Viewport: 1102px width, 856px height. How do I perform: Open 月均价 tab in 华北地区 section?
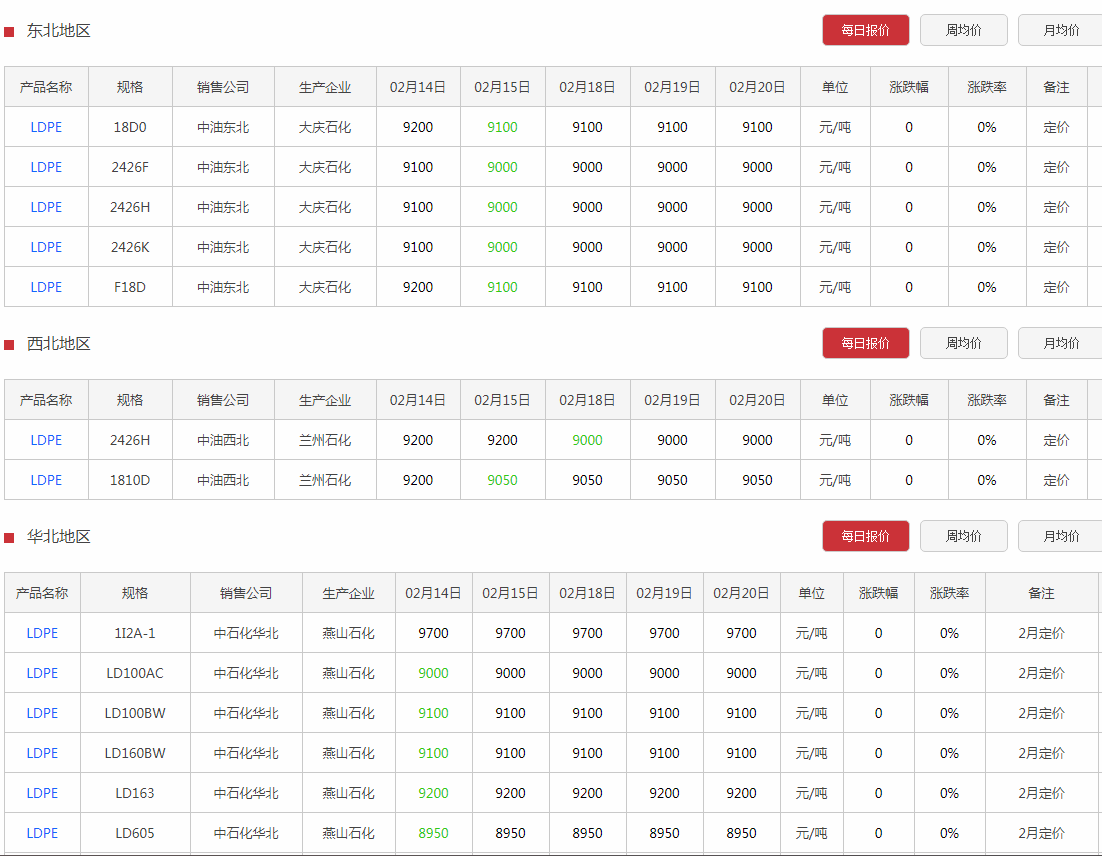[1059, 536]
